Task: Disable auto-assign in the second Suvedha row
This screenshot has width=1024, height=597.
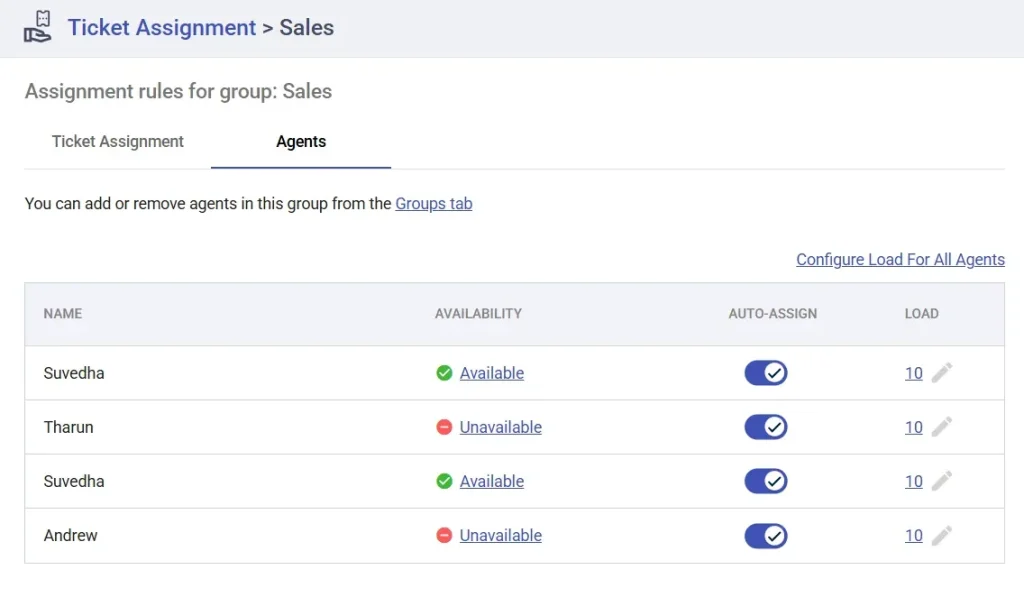Action: pos(766,481)
